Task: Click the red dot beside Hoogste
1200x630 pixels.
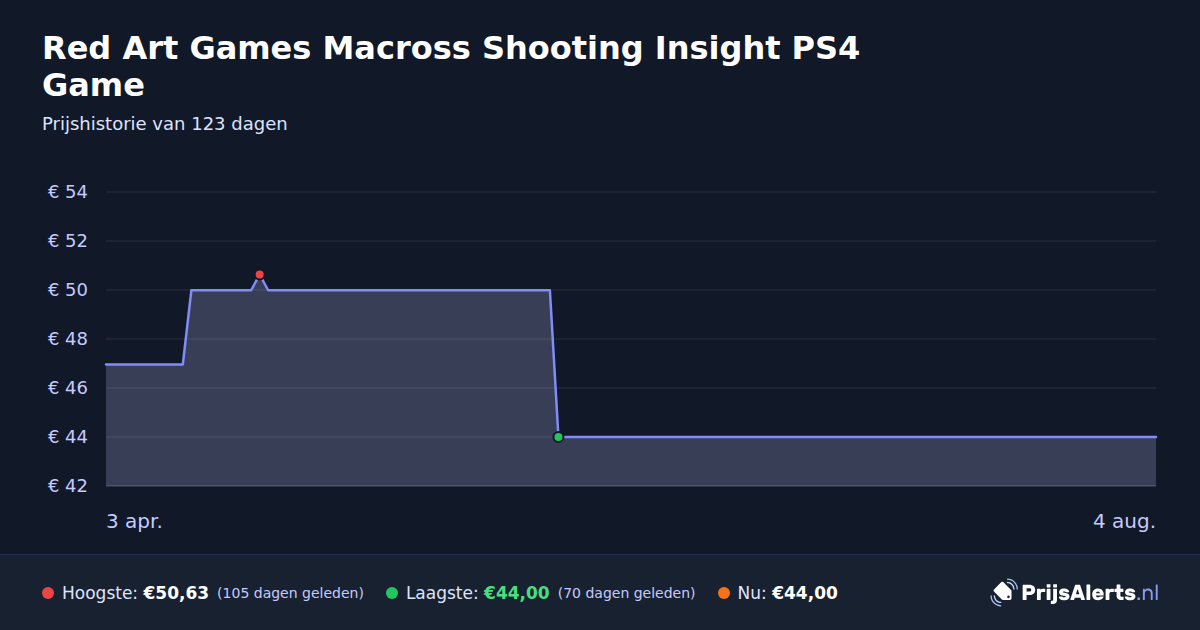Action: (48, 593)
